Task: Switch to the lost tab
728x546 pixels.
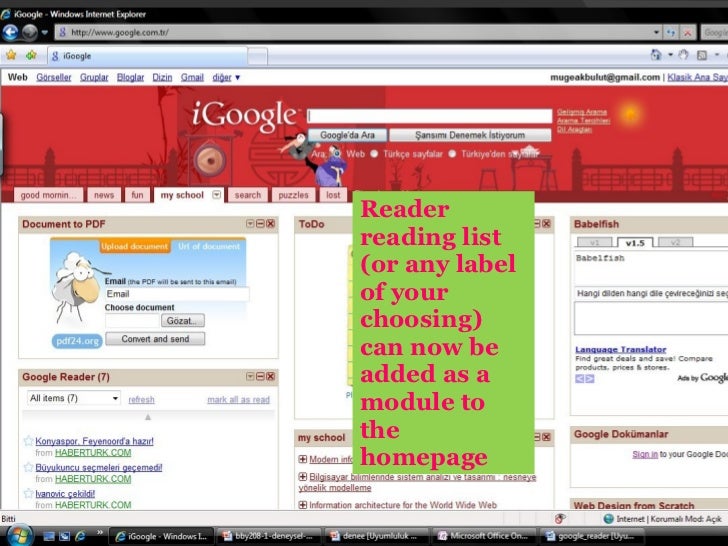Action: [333, 195]
